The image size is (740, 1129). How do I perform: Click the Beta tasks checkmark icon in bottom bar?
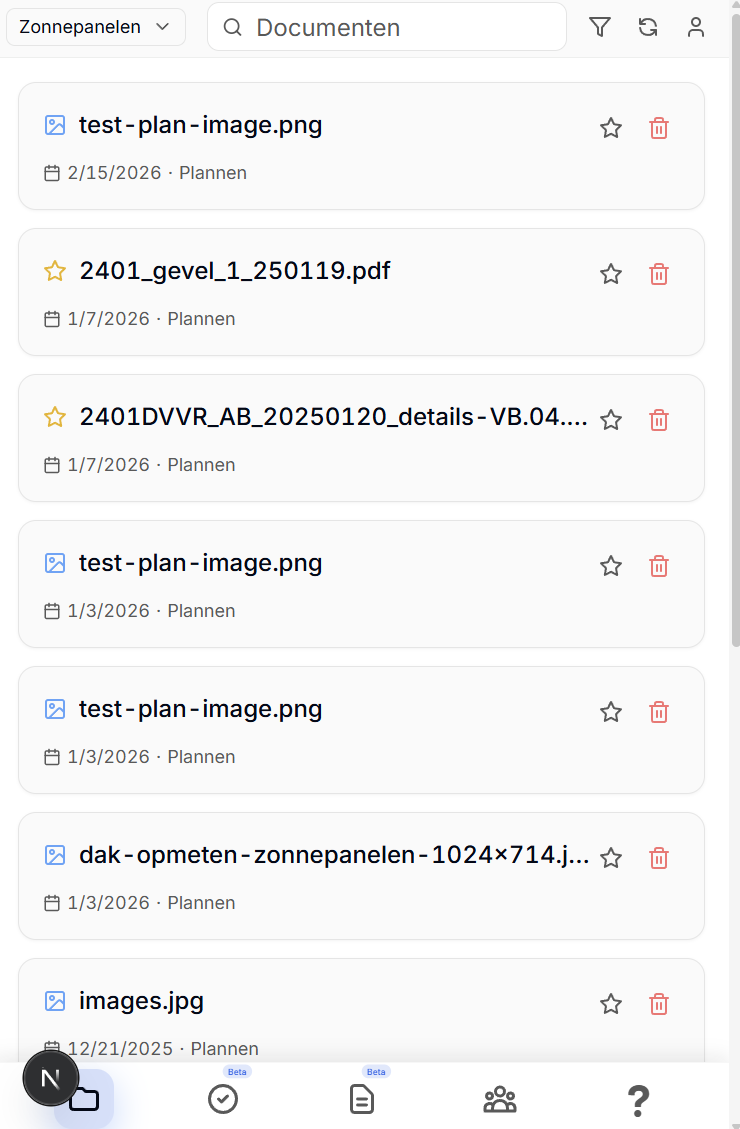click(x=223, y=1098)
